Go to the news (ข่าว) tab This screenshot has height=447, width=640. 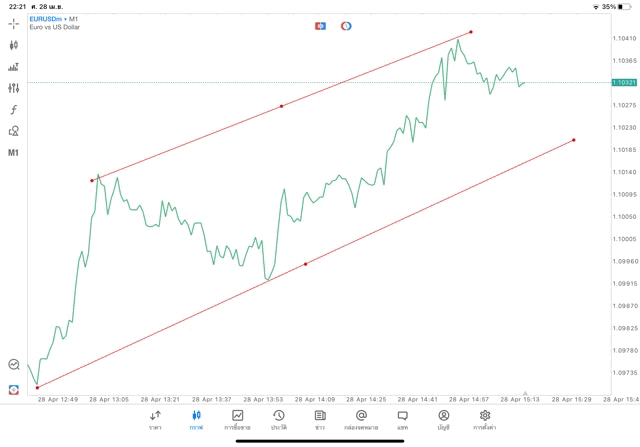319,419
